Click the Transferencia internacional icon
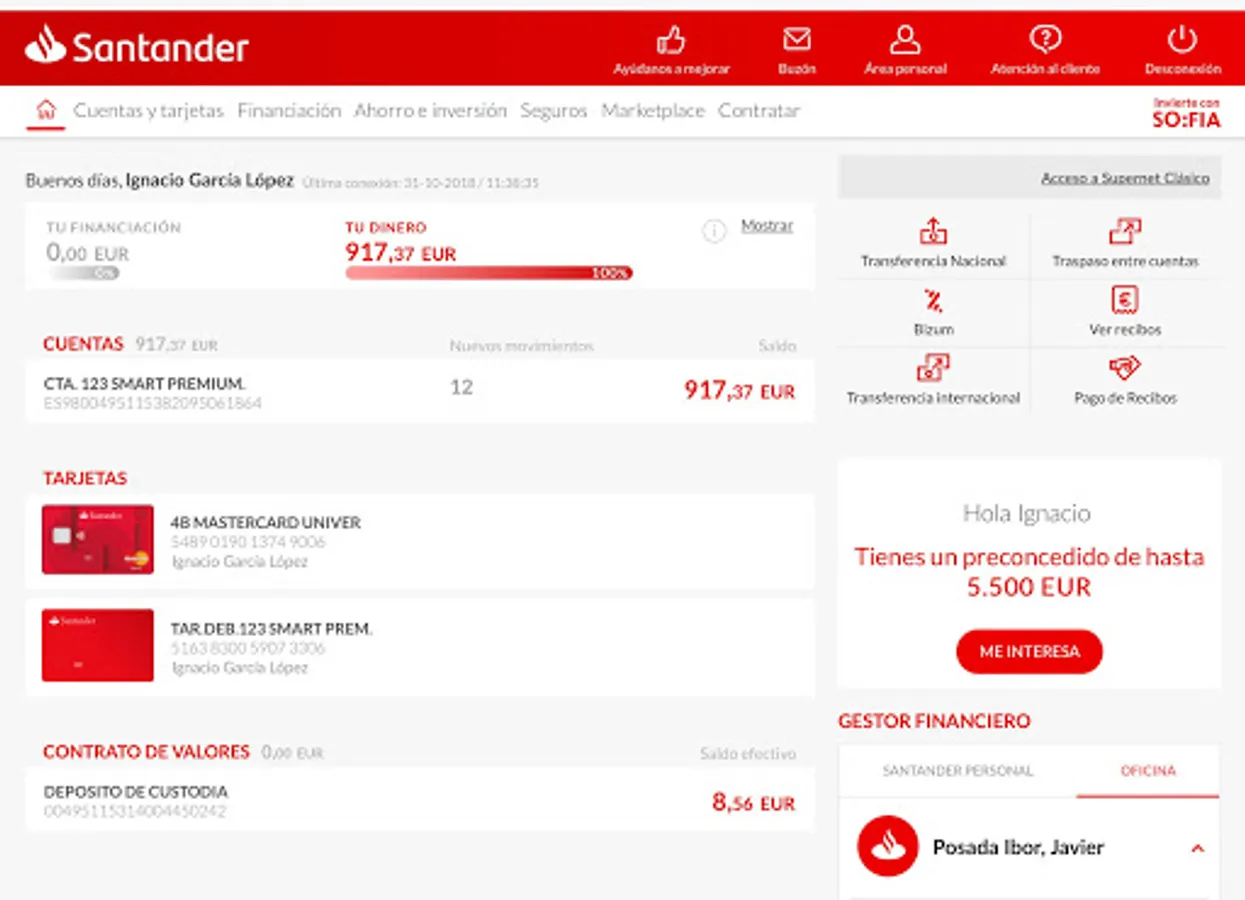 click(x=933, y=368)
